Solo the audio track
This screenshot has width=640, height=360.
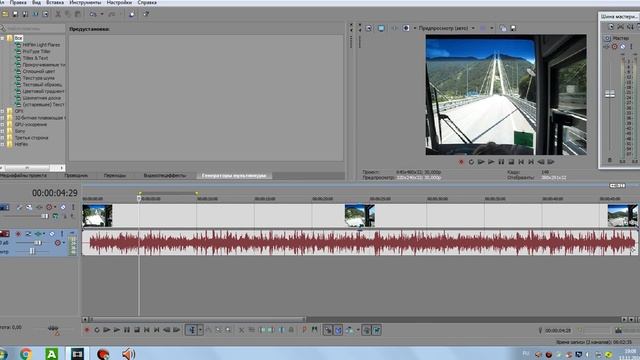point(62,234)
